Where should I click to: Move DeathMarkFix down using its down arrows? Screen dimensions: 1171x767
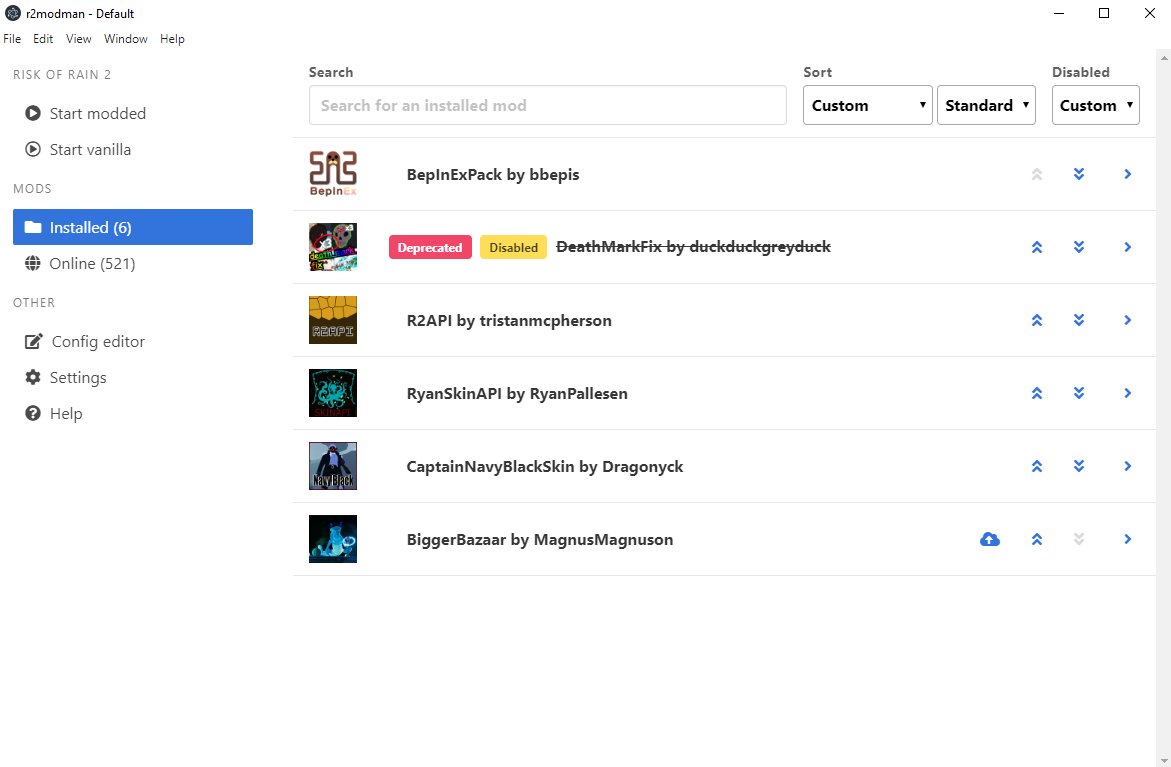pos(1078,247)
